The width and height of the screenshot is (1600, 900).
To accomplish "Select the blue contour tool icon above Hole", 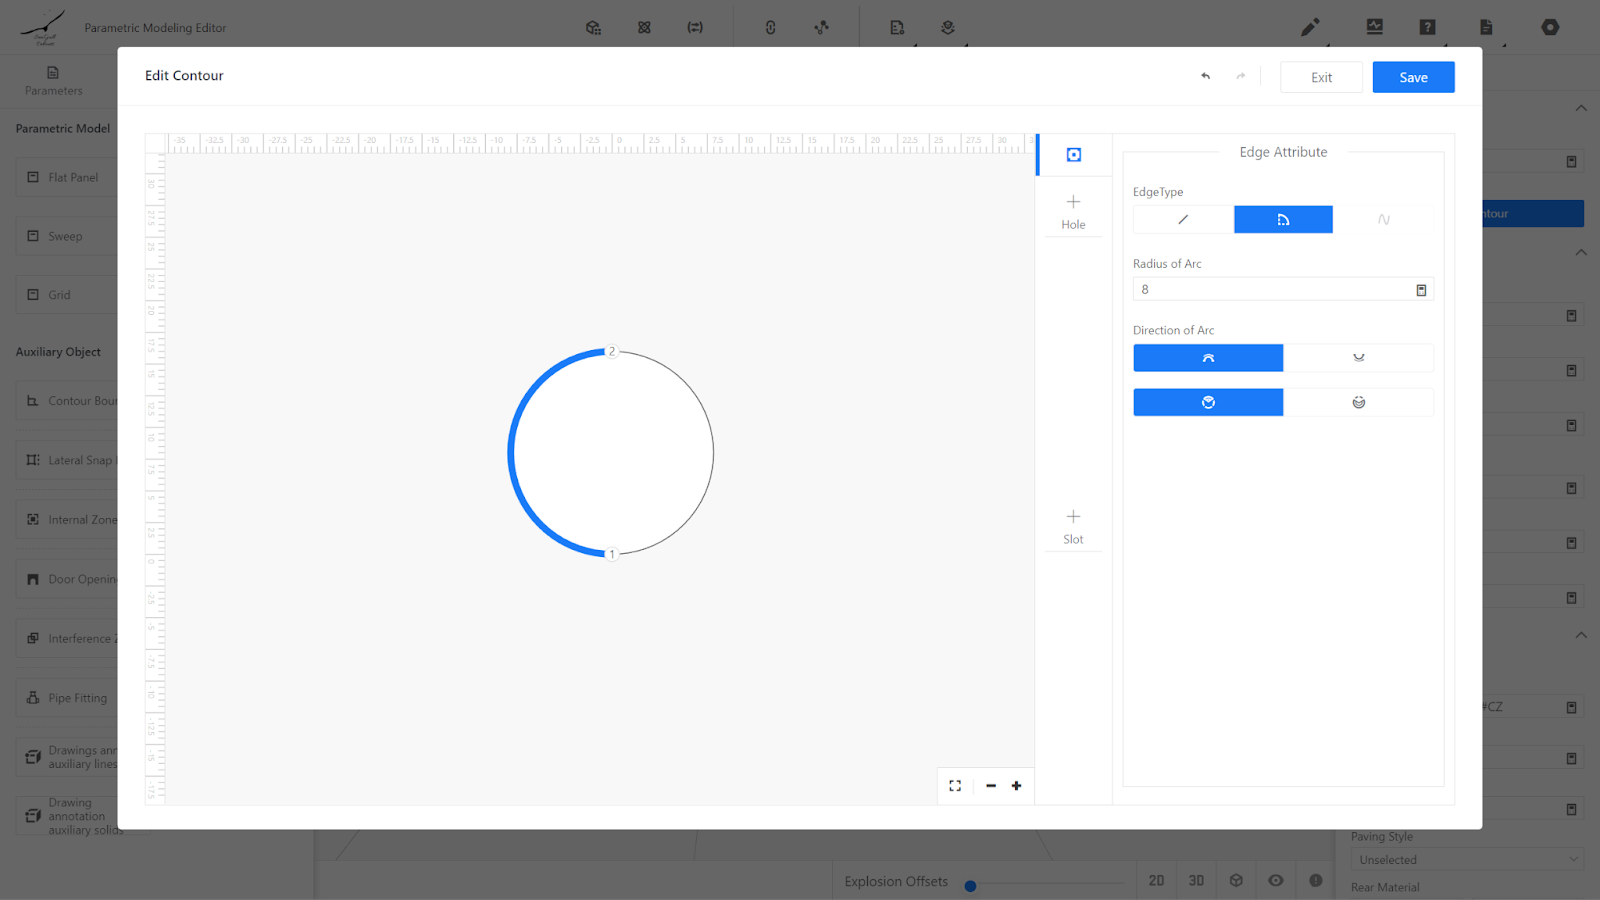I will (1073, 155).
